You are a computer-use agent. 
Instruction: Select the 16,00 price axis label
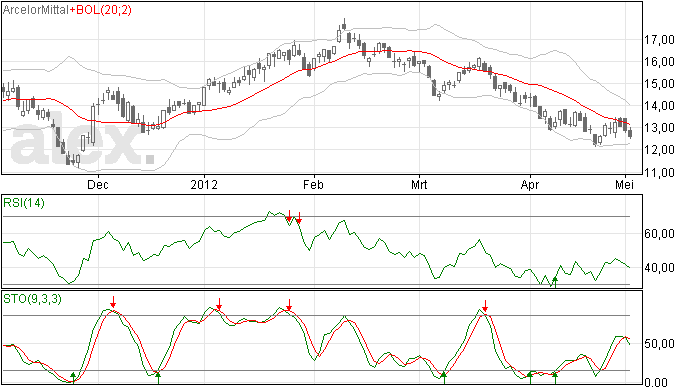(x=660, y=62)
